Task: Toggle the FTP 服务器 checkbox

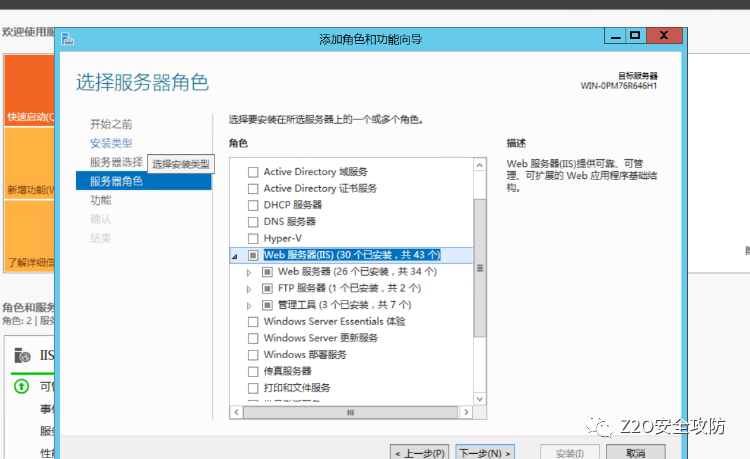Action: (x=267, y=288)
